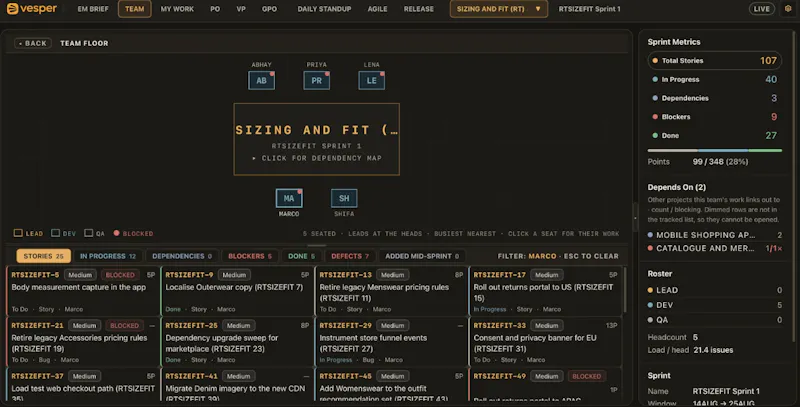This screenshot has height=407, width=800.
Task: Open story card RTSIZEFIT-13
Action: [391, 291]
